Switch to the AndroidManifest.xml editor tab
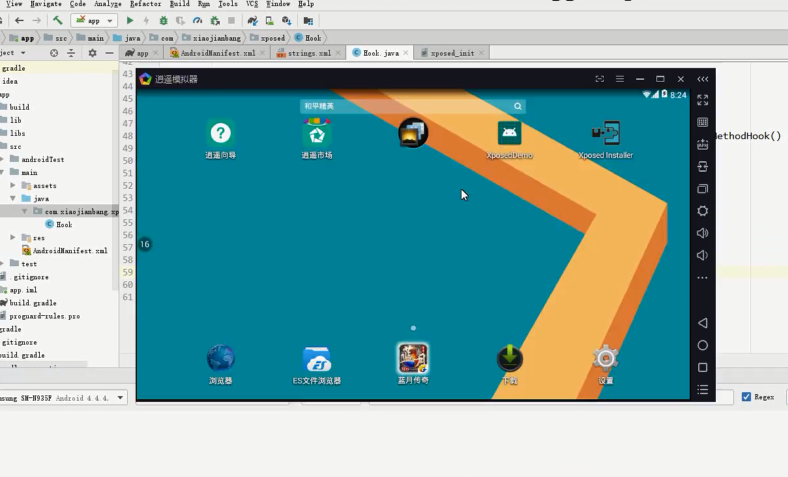 pyautogui.click(x=217, y=53)
